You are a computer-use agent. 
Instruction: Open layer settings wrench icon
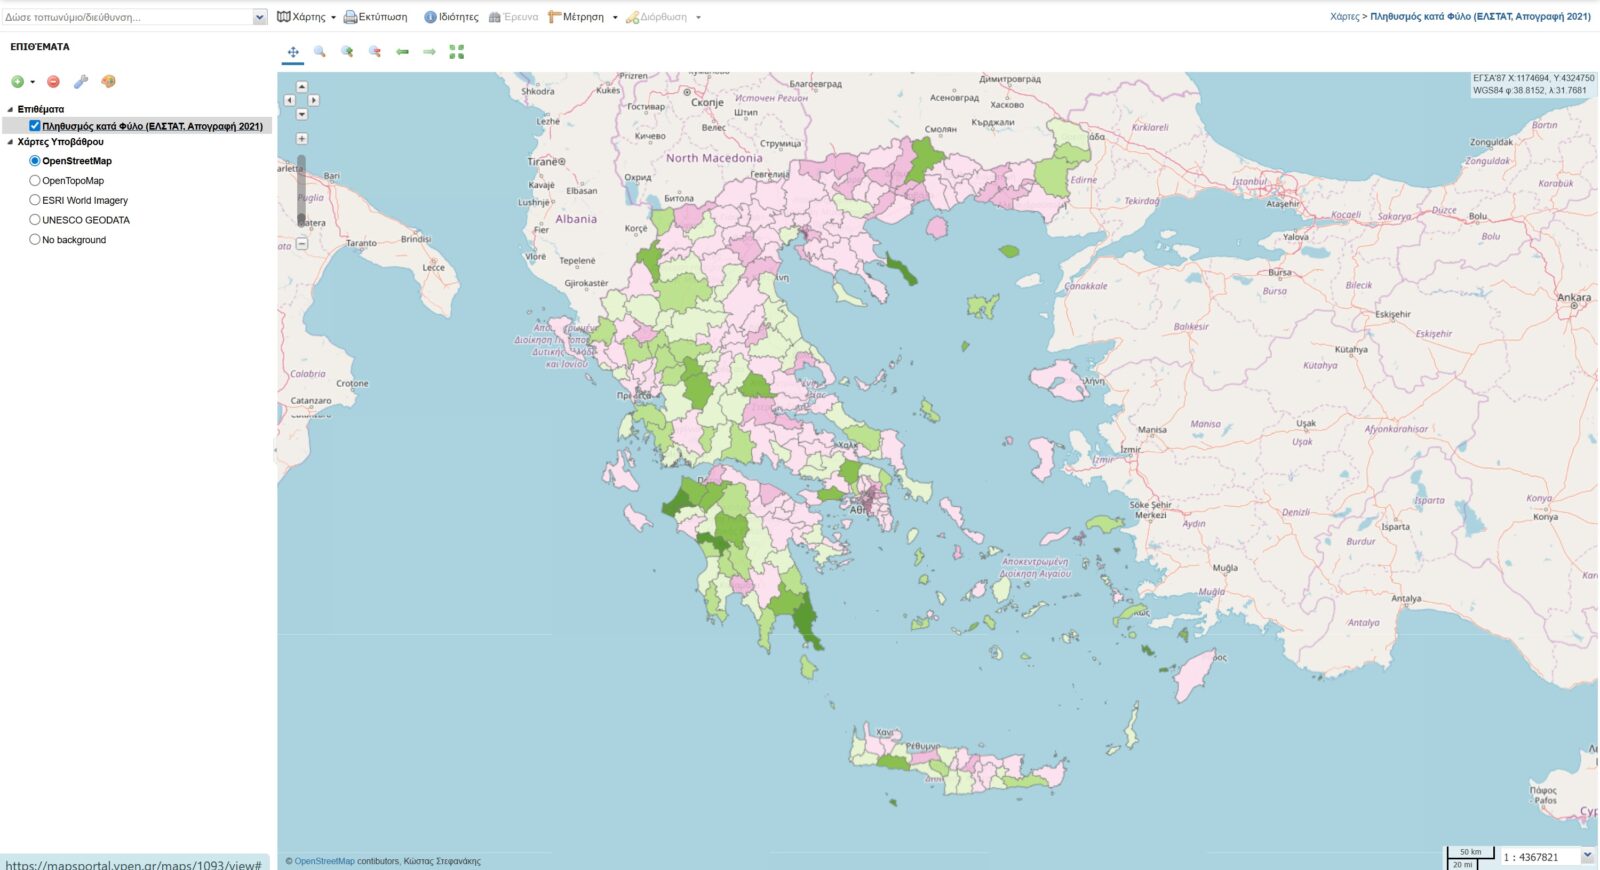click(81, 82)
